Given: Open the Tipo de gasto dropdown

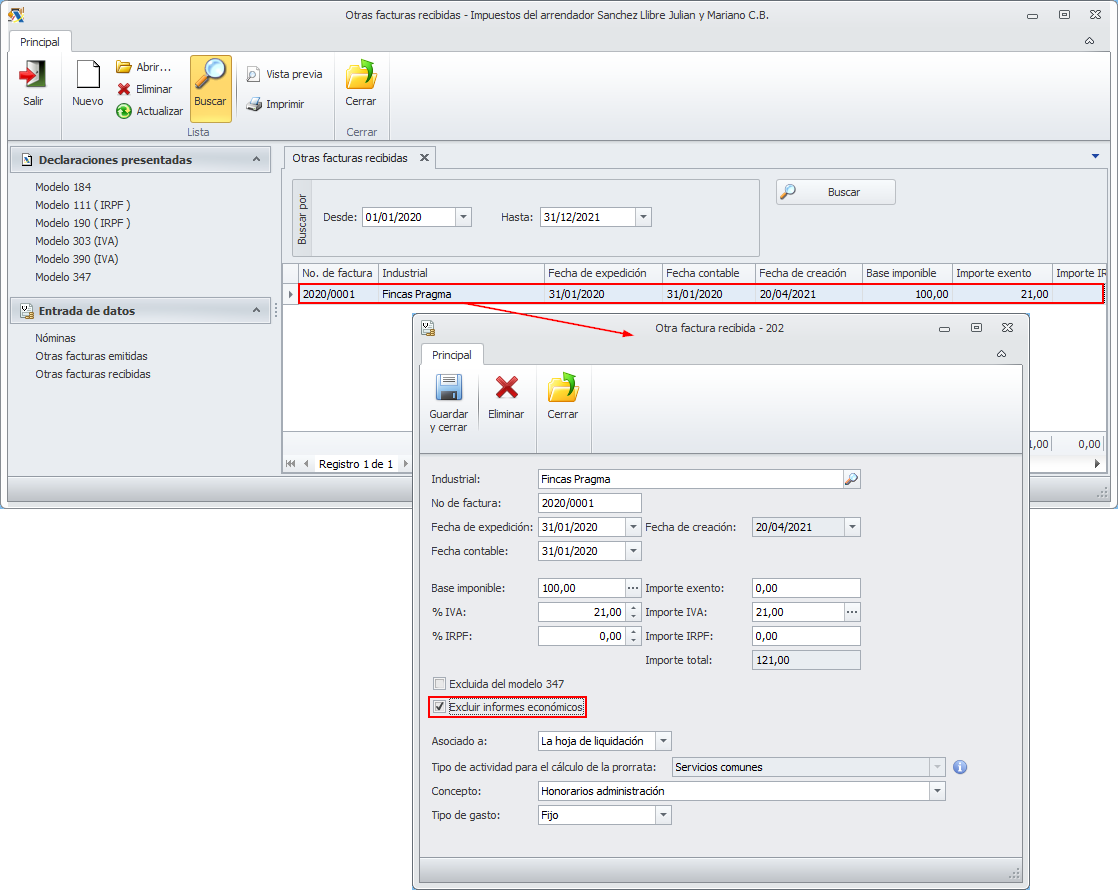Looking at the screenshot, I should (x=662, y=815).
